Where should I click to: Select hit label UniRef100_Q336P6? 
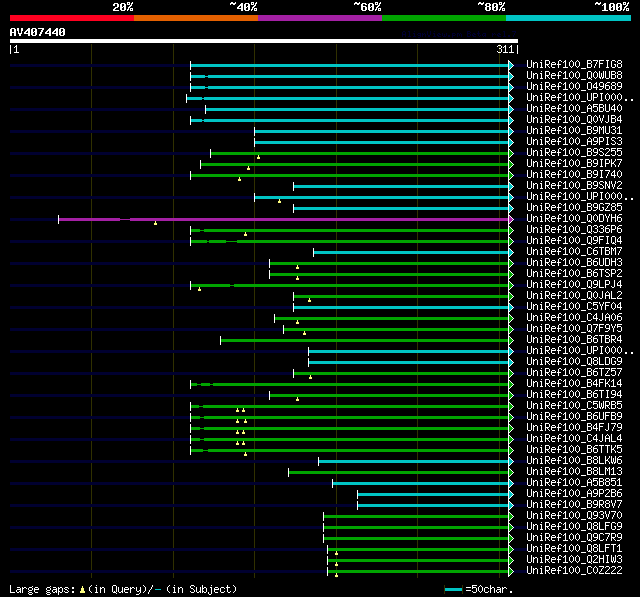[574, 230]
